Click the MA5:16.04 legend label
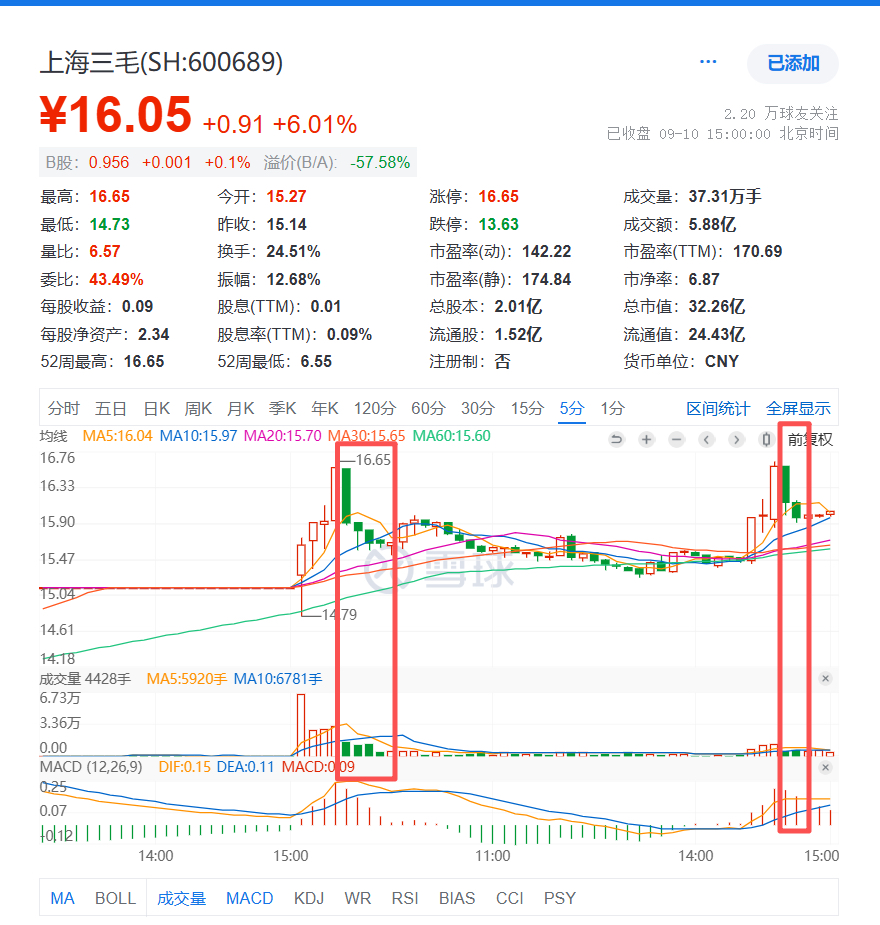This screenshot has height=925, width=880. pos(117,436)
